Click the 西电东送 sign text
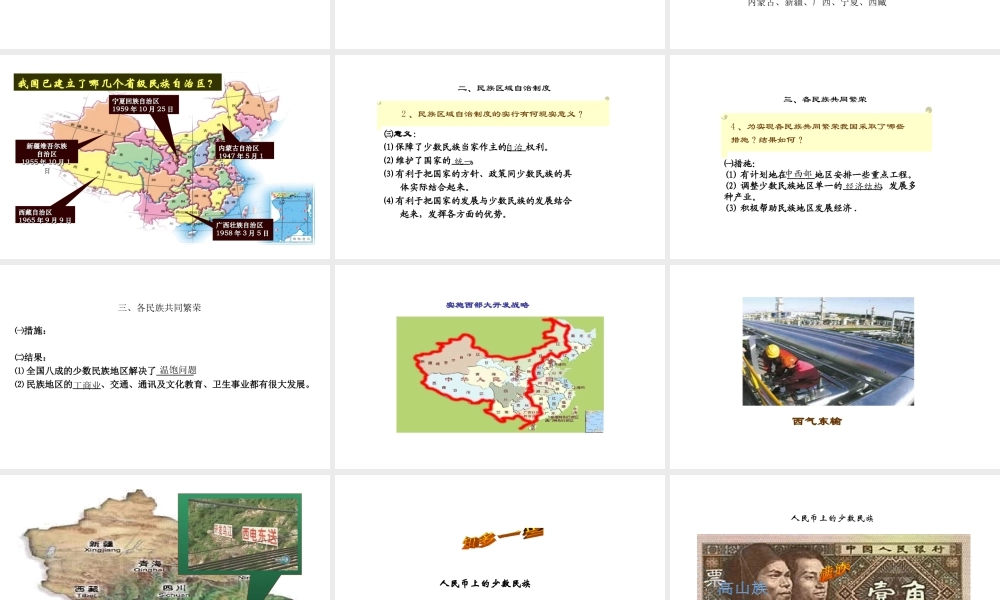 (x=260, y=534)
